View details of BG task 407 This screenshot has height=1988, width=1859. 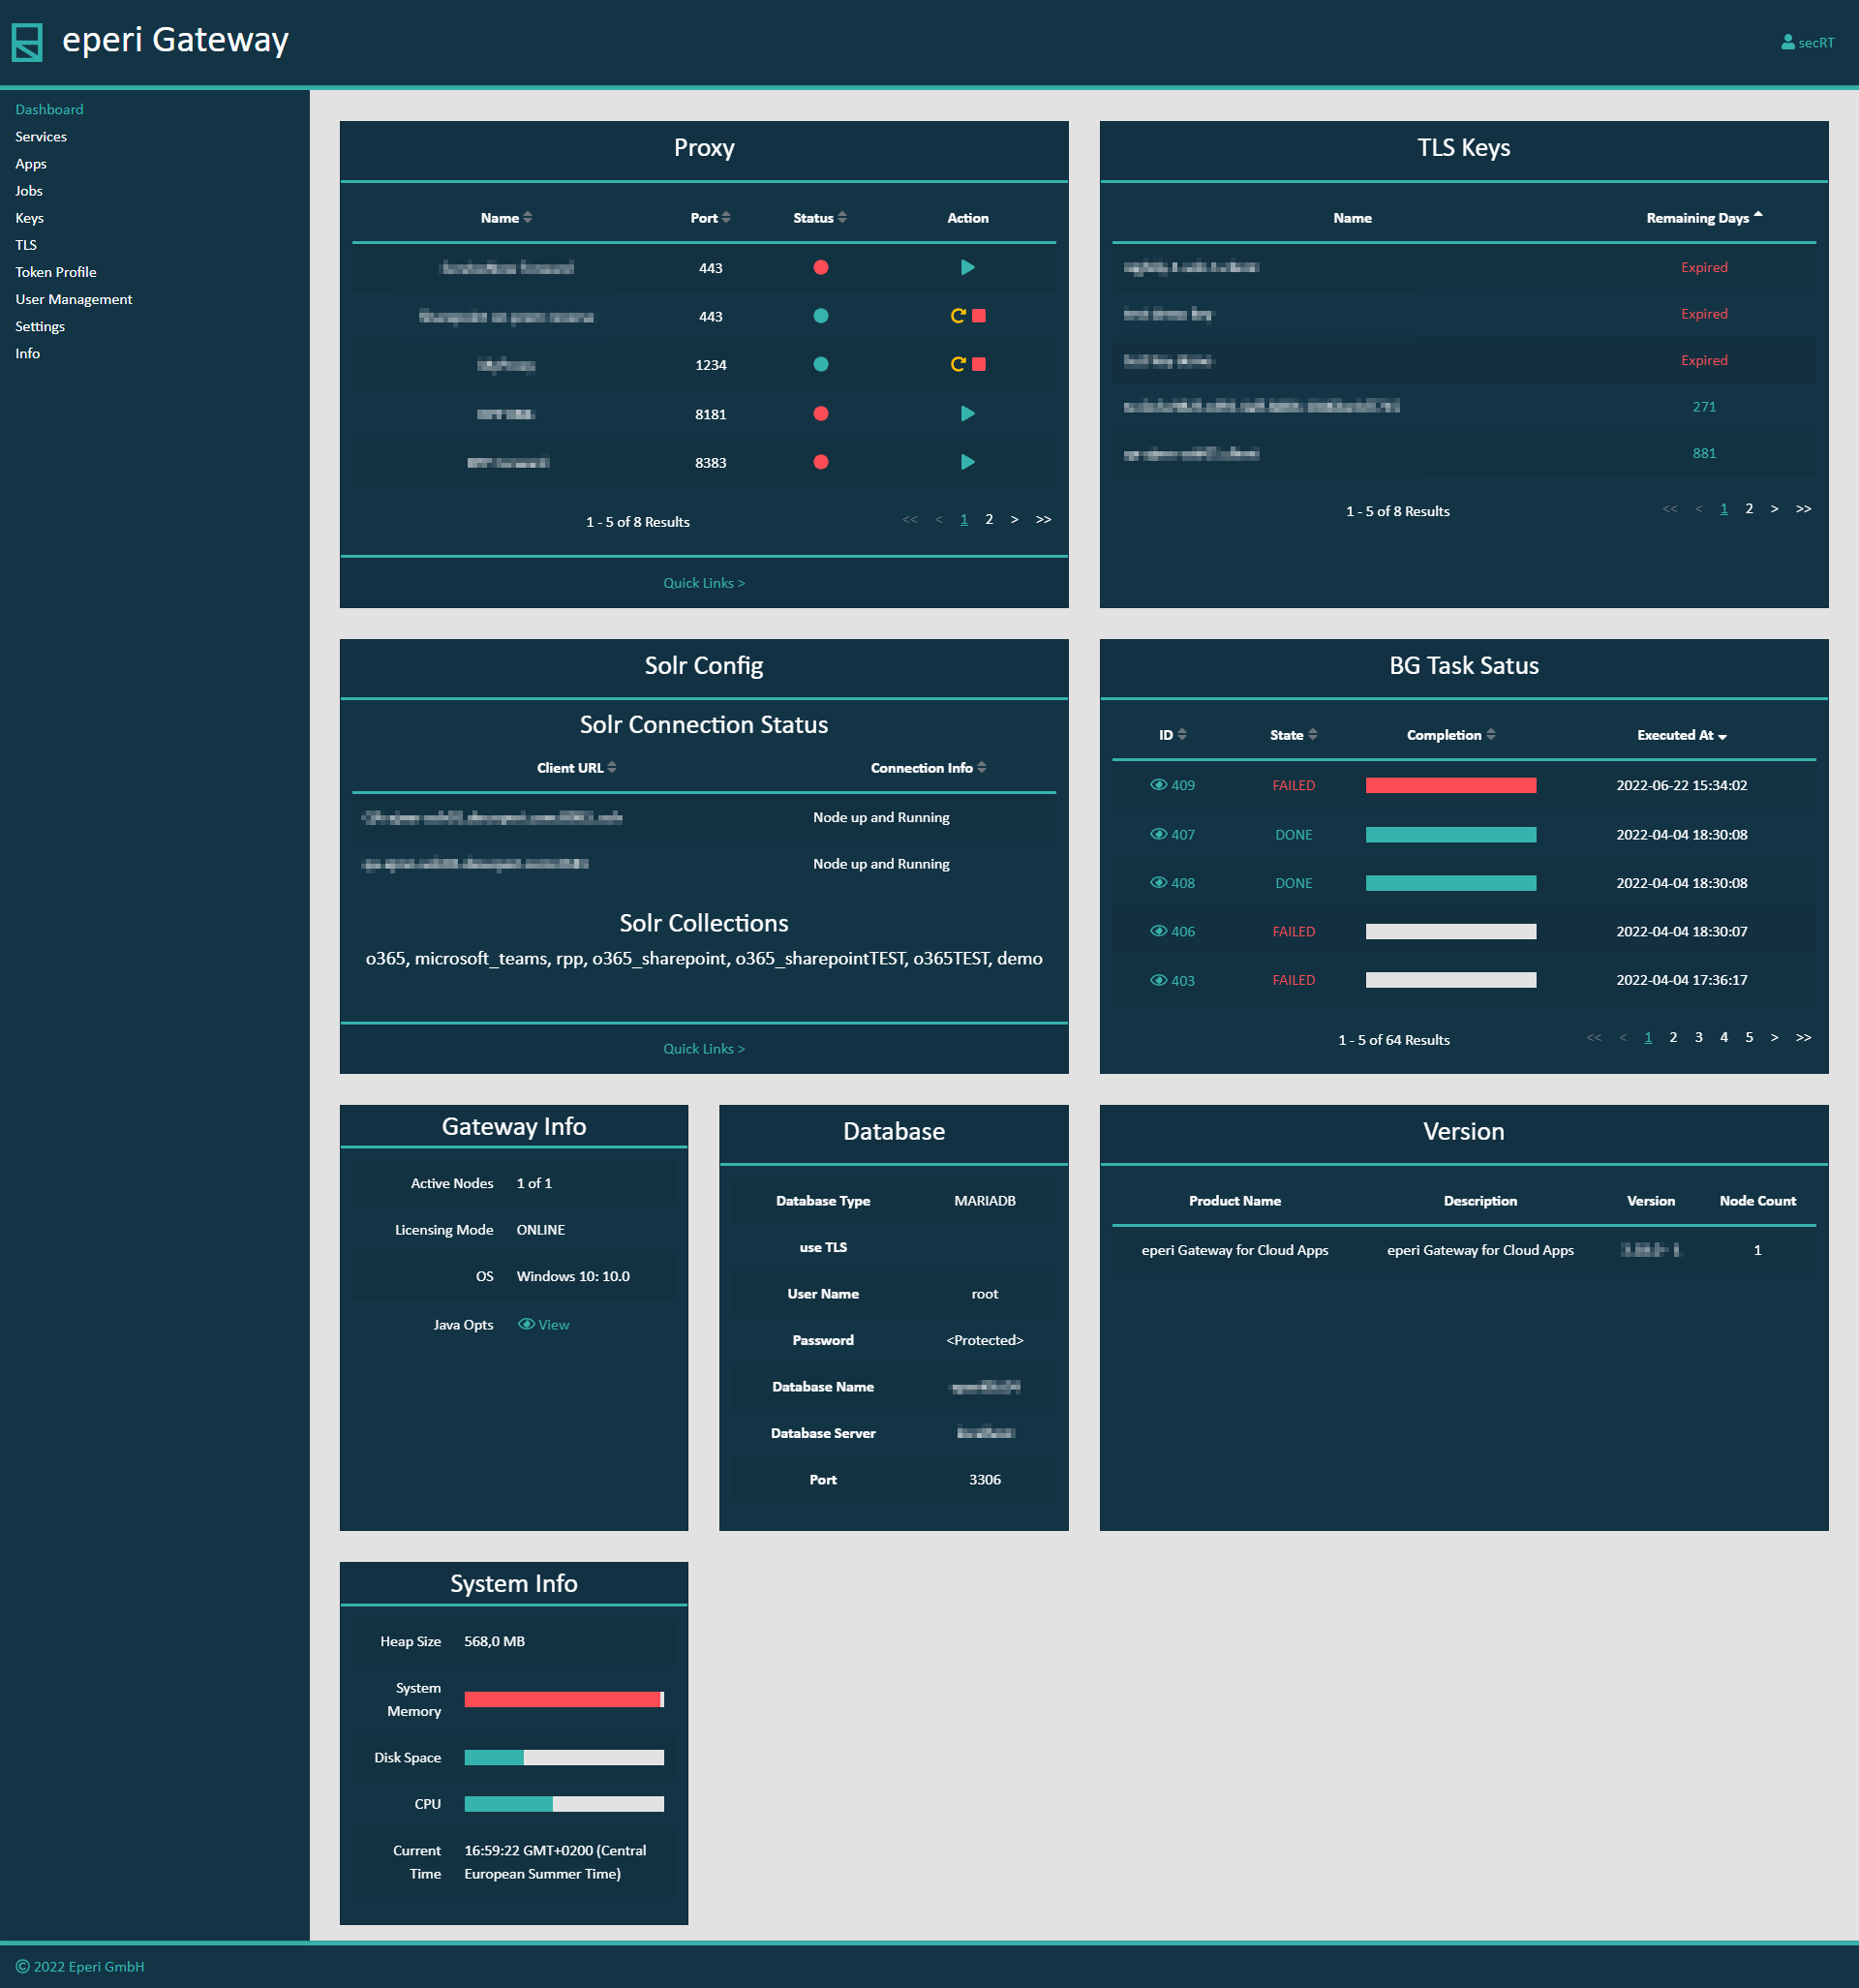click(1172, 834)
